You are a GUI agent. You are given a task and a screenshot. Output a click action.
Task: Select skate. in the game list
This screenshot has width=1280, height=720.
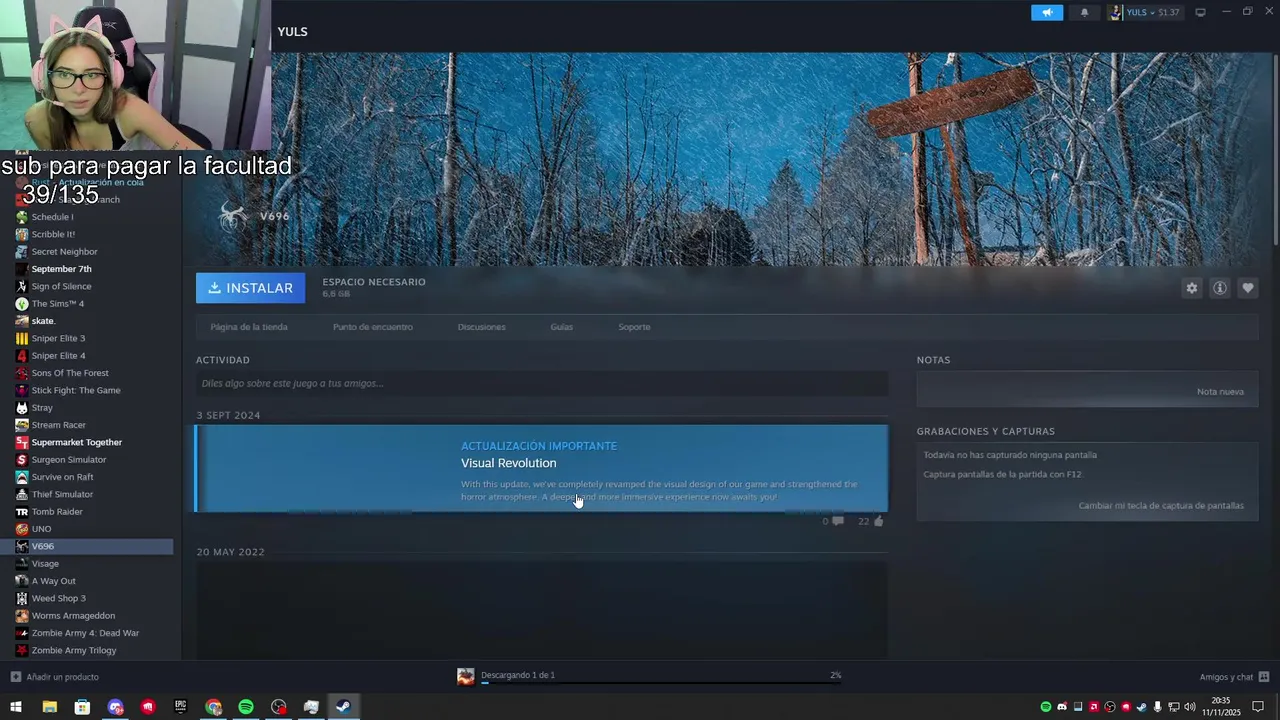pyautogui.click(x=42, y=321)
